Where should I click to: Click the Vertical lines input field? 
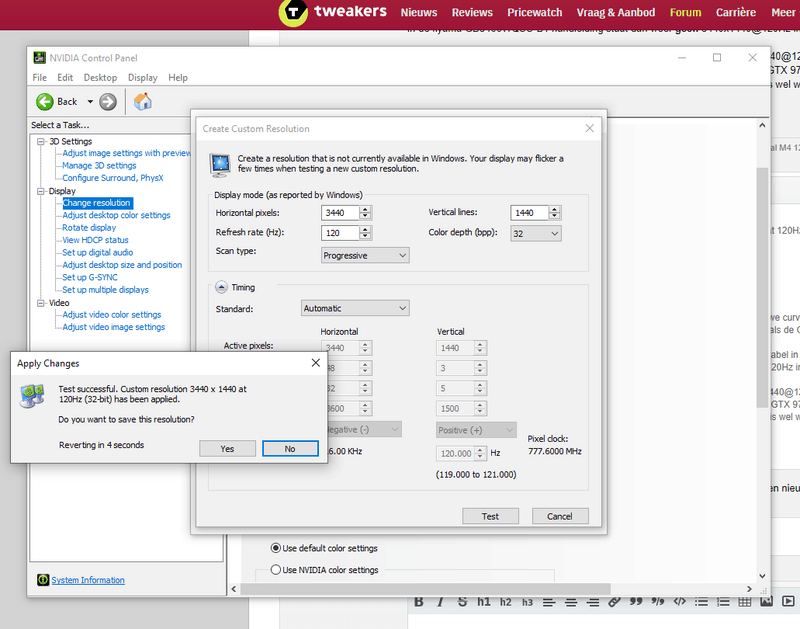[x=529, y=213]
